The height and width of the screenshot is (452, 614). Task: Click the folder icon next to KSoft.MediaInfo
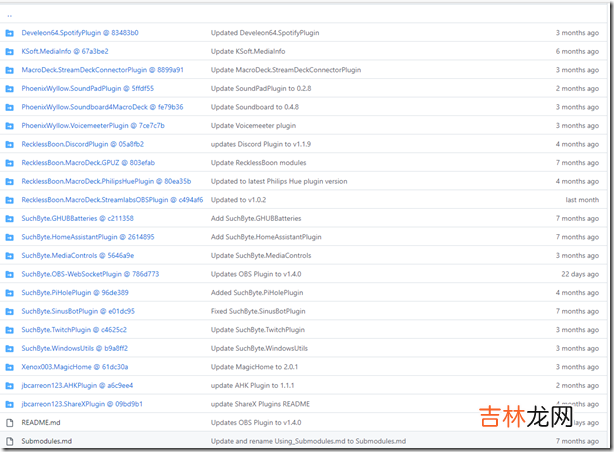(10, 51)
